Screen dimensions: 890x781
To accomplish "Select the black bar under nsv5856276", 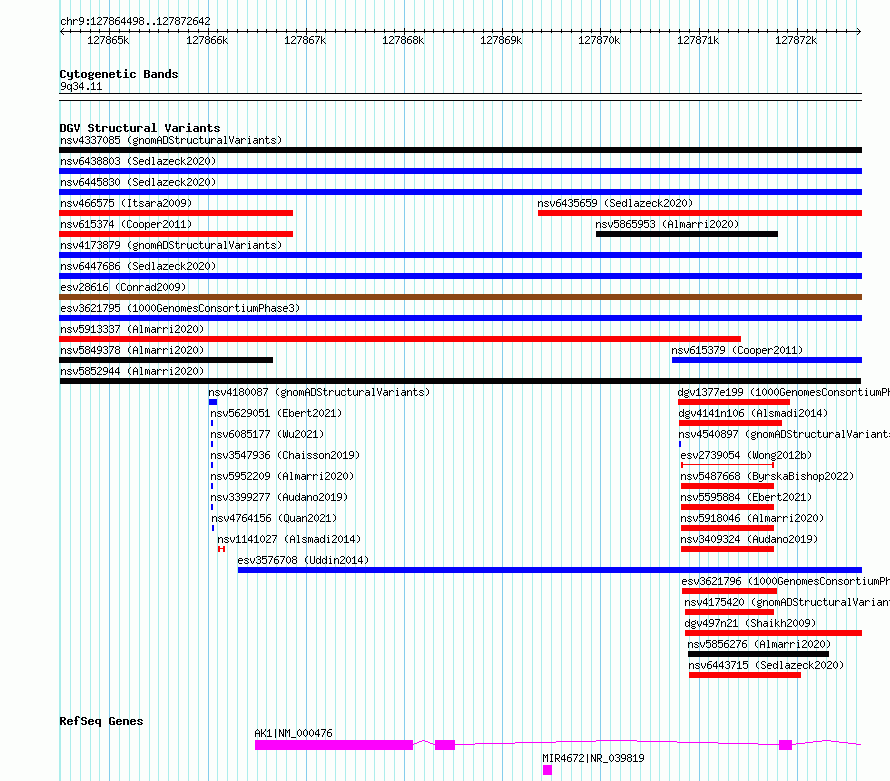I will [758, 654].
